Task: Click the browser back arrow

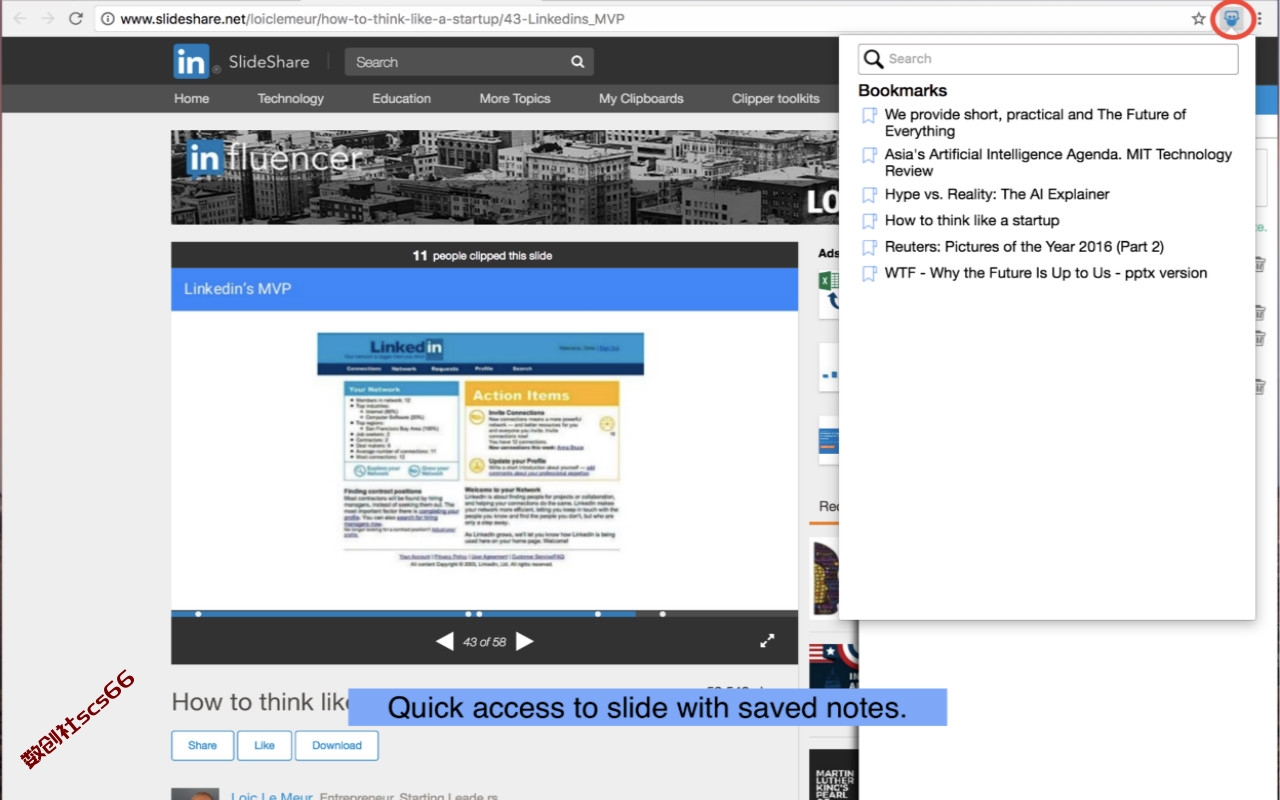Action: coord(20,18)
